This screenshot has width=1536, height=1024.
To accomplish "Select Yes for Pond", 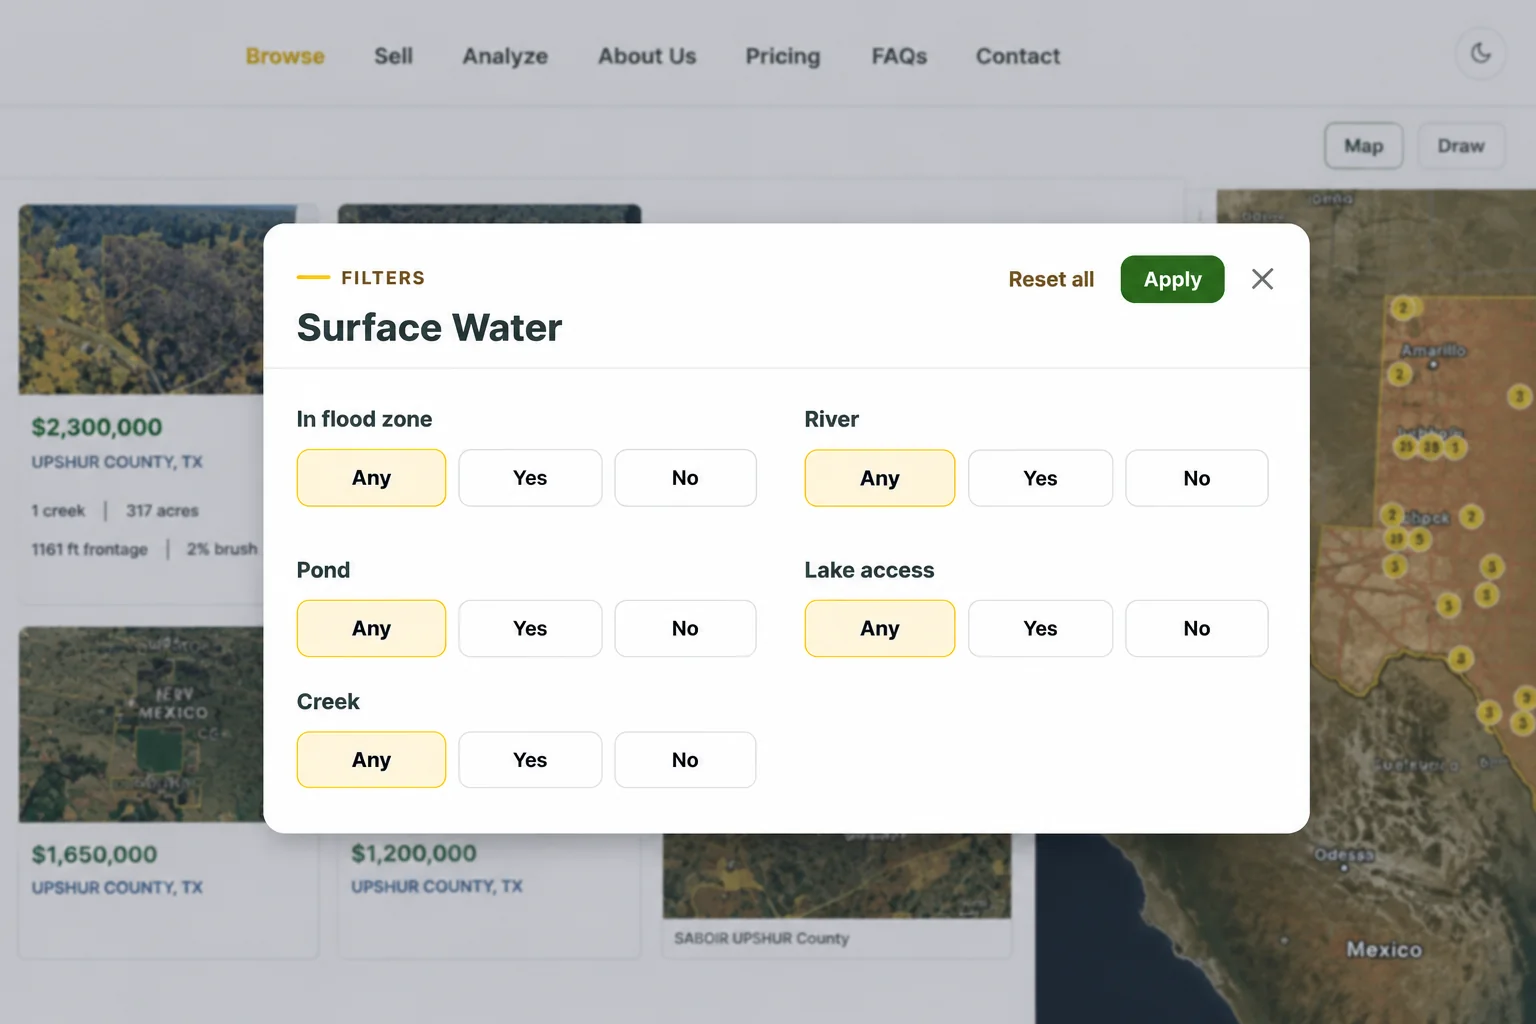I will [x=530, y=628].
